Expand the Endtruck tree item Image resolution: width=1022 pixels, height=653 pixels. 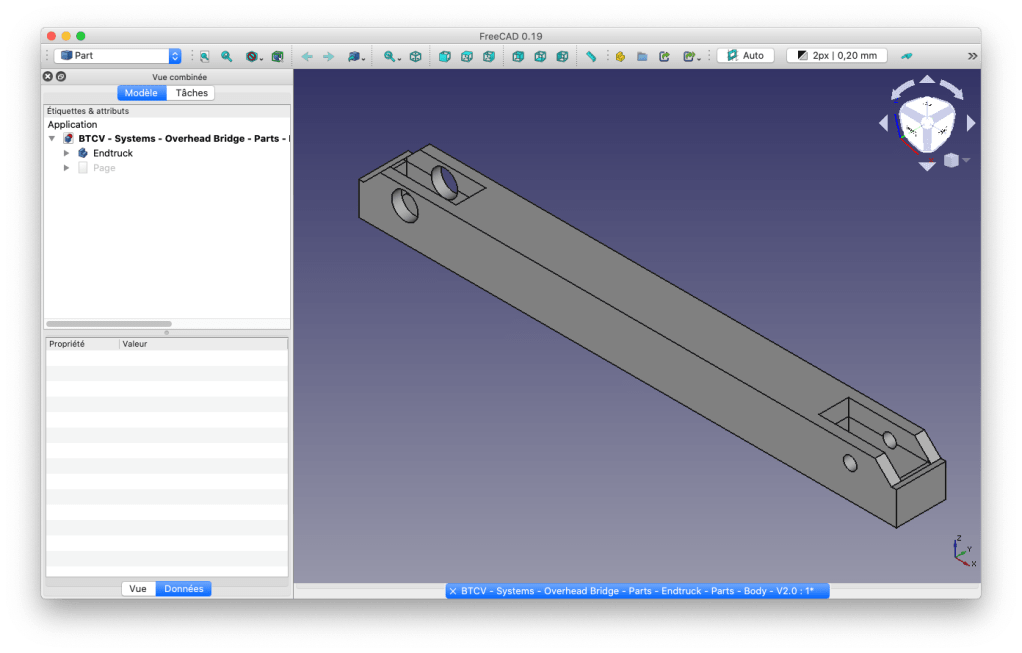pyautogui.click(x=67, y=153)
